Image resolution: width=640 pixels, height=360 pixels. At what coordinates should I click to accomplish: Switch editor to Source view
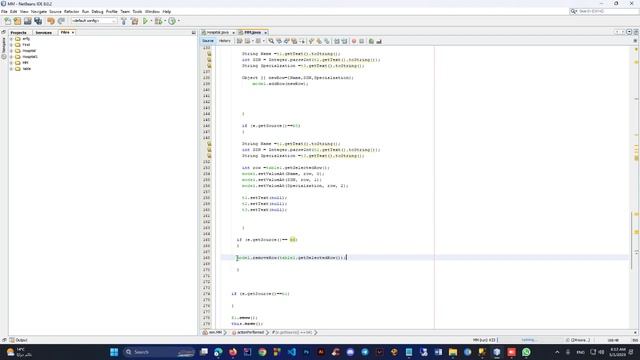click(x=208, y=41)
